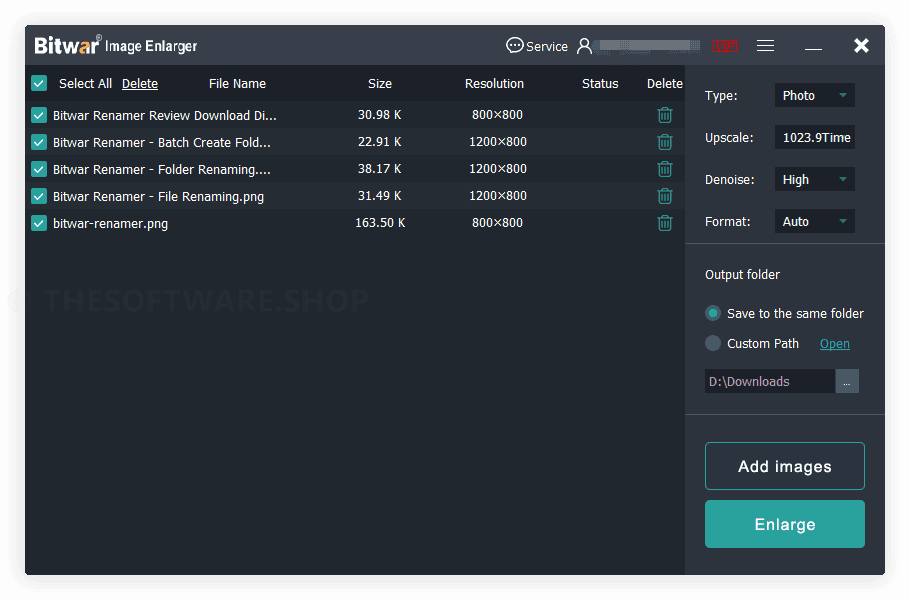Uncheck the Batch Create Fold... file checkbox

(39, 142)
